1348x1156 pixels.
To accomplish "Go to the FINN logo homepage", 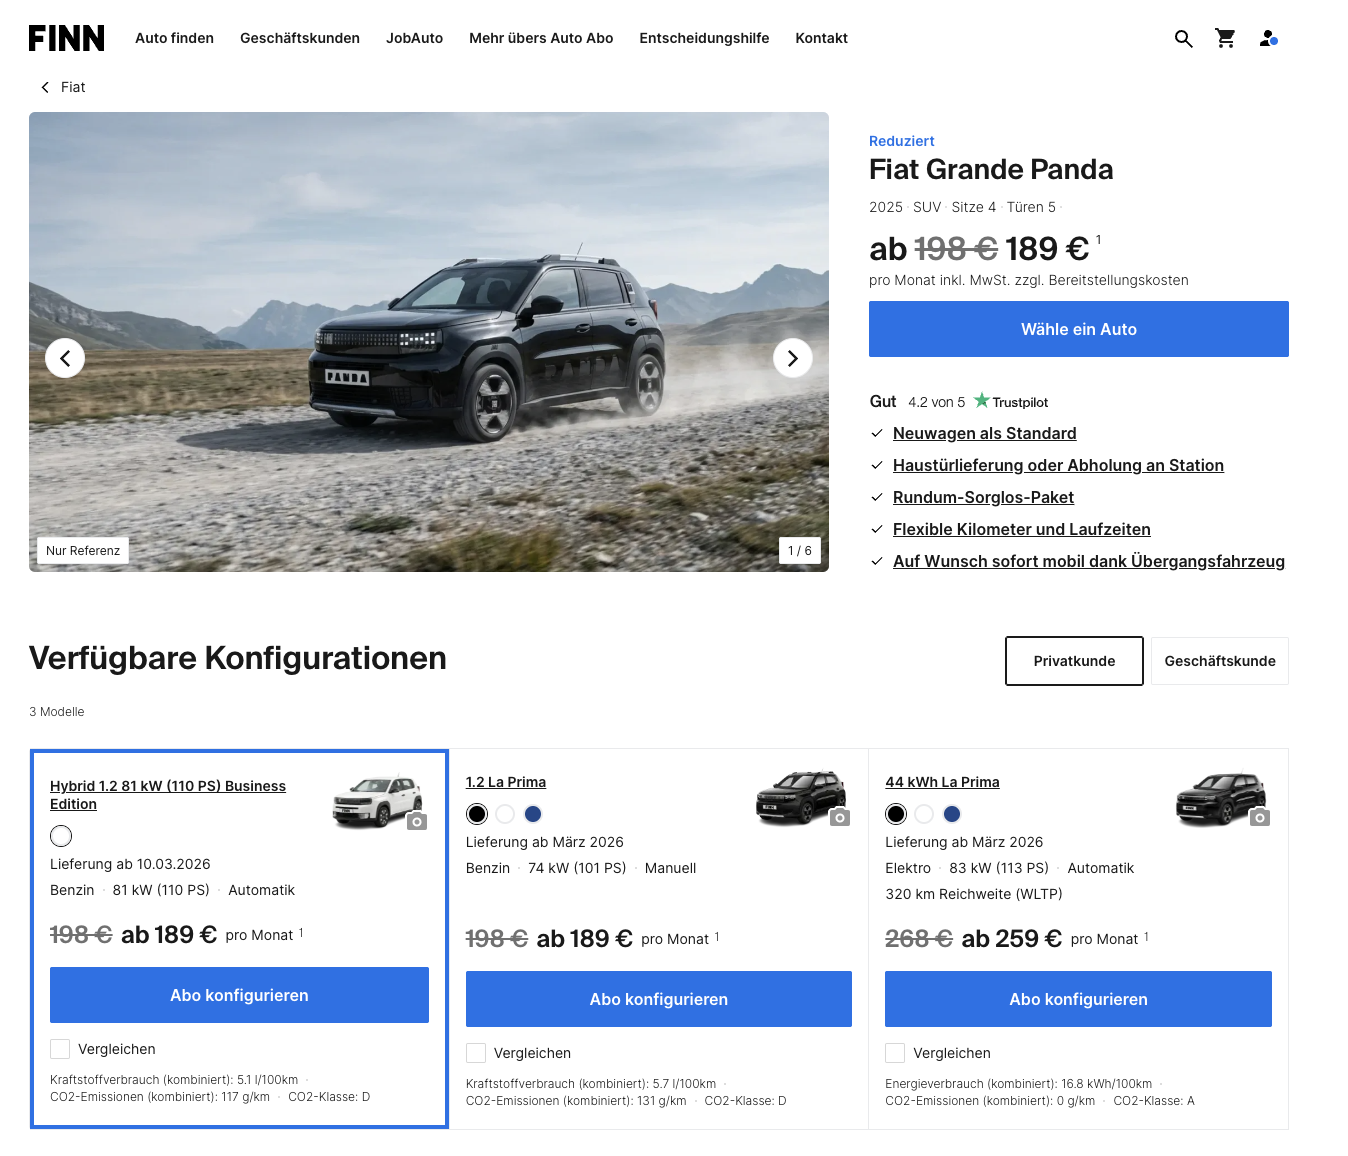I will pos(66,38).
